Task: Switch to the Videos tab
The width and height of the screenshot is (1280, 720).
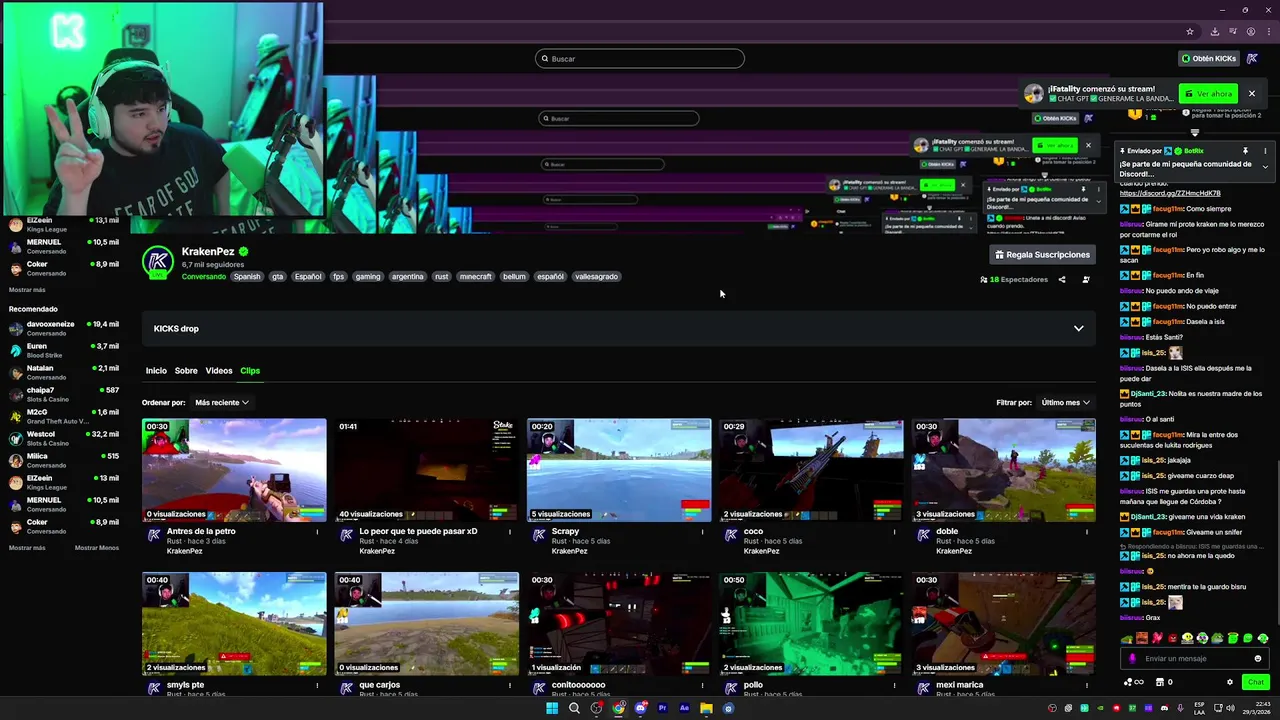Action: [218, 370]
